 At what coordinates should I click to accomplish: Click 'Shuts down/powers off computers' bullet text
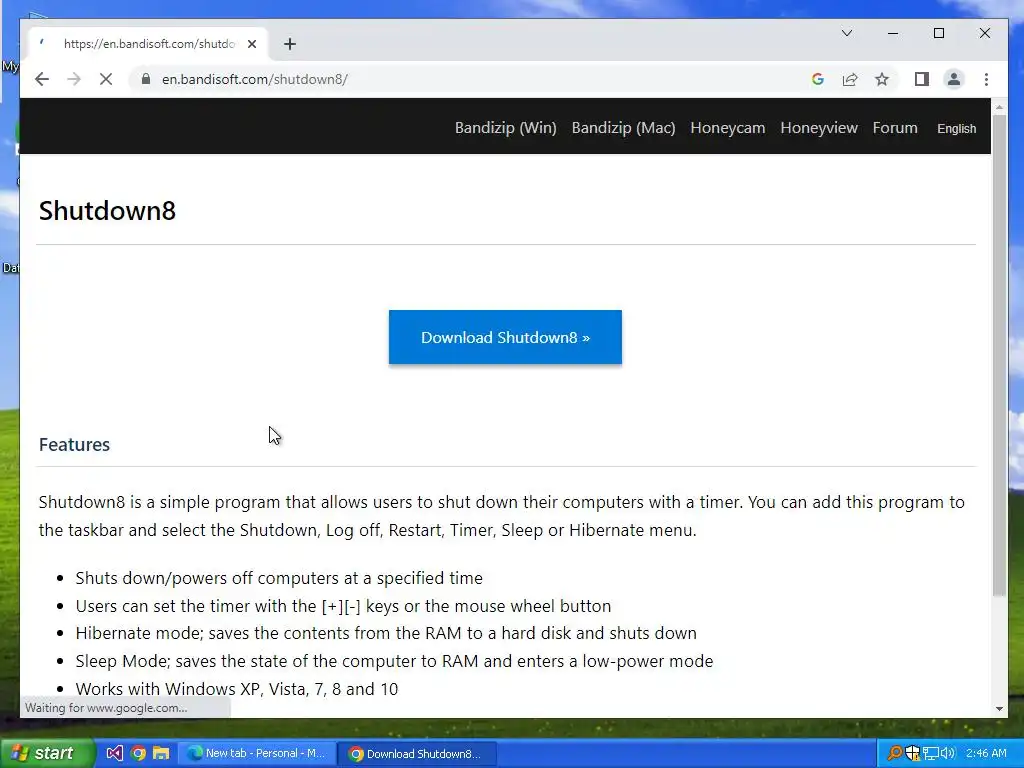[279, 578]
